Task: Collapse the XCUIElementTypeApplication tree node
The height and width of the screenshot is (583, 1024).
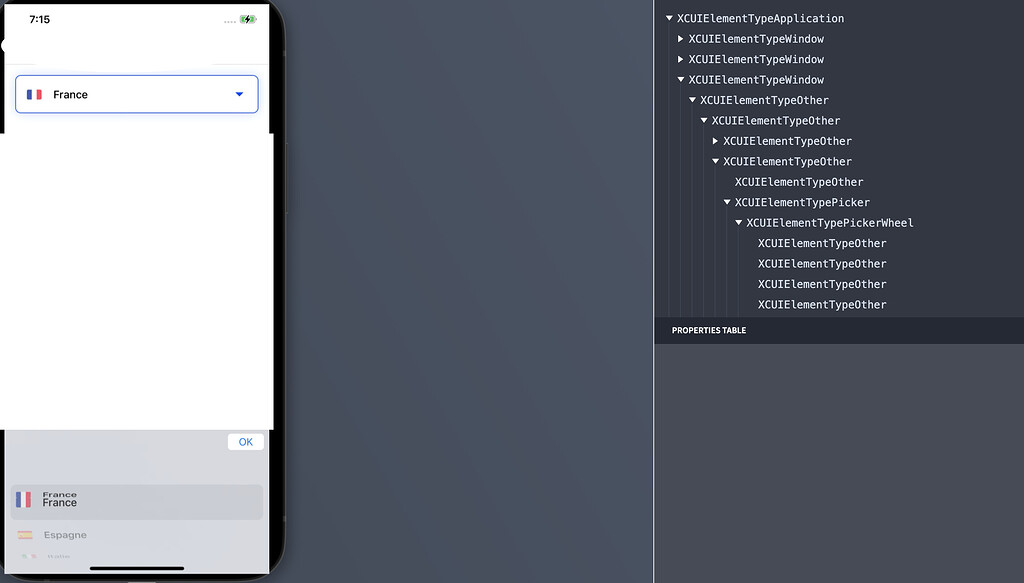Action: (669, 18)
